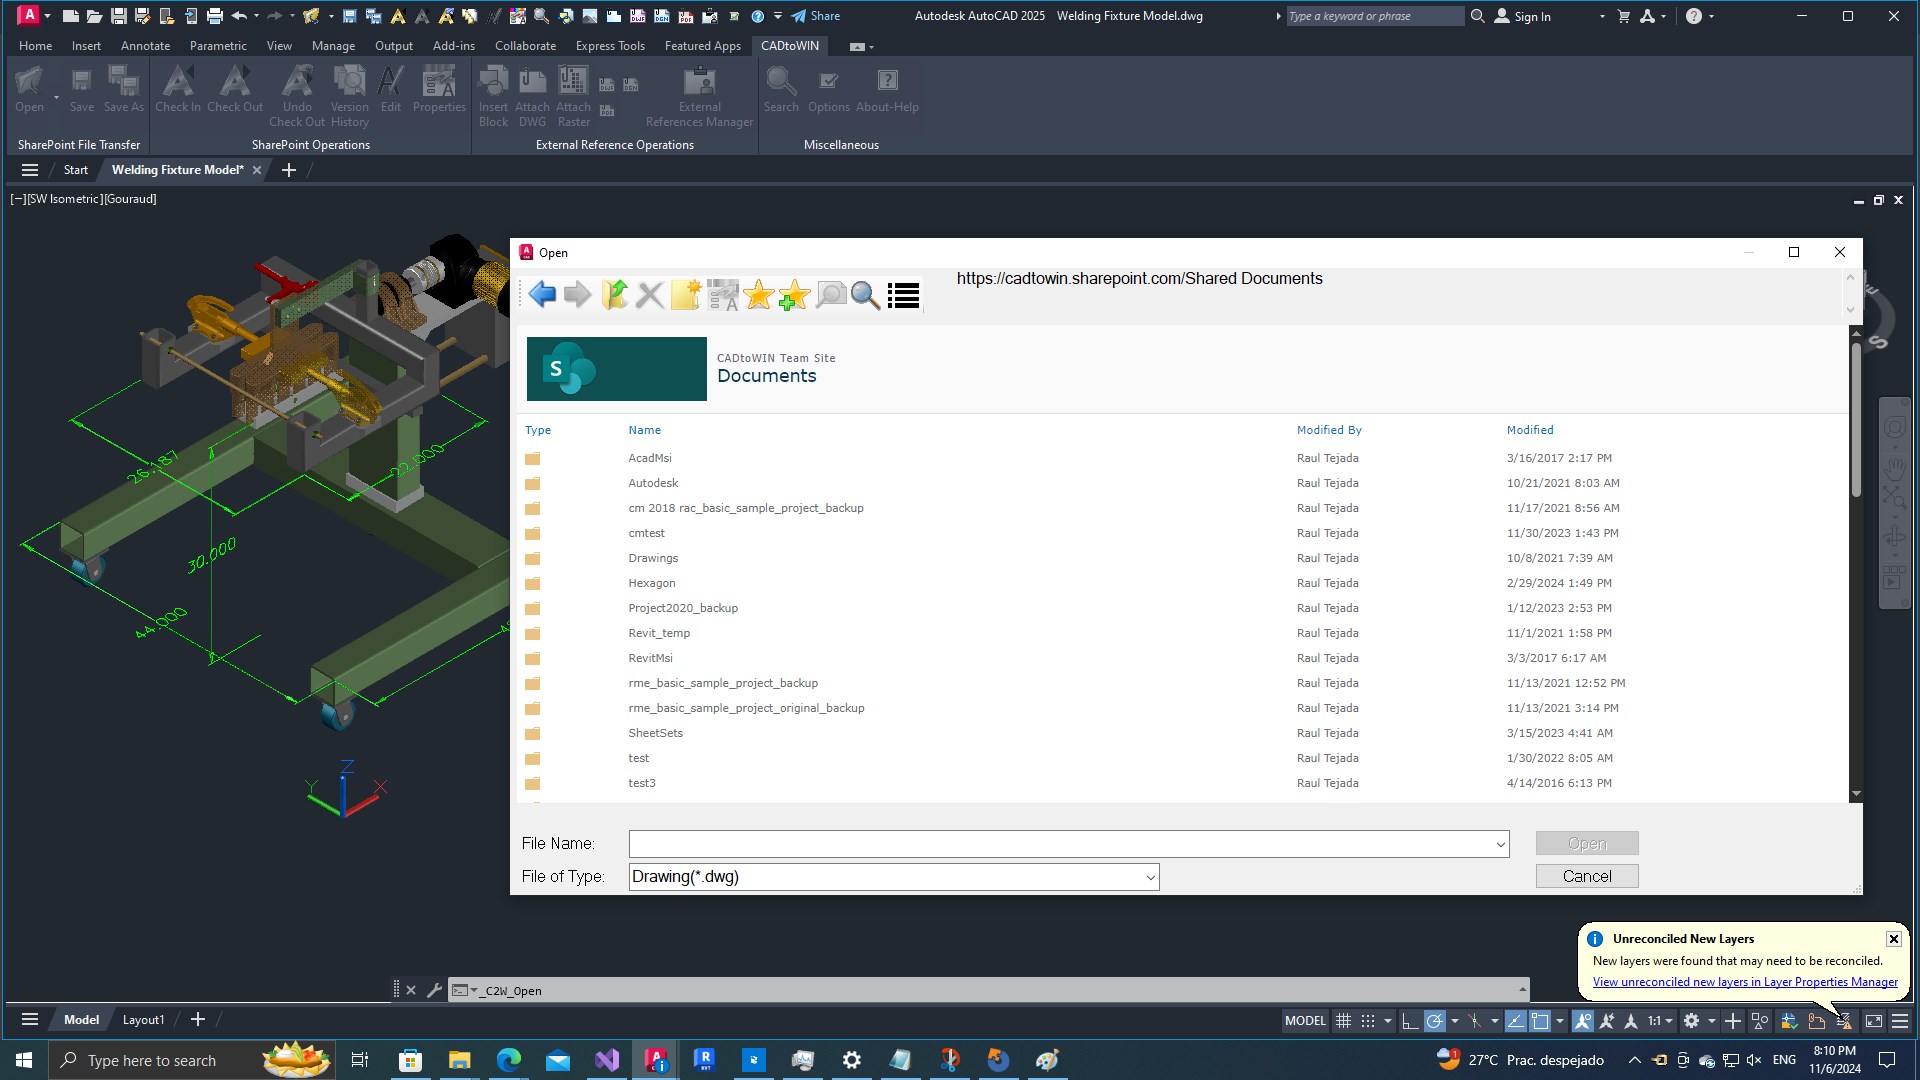Open the Drawings folder in the list
Image resolution: width=1920 pixels, height=1080 pixels.
coord(653,558)
